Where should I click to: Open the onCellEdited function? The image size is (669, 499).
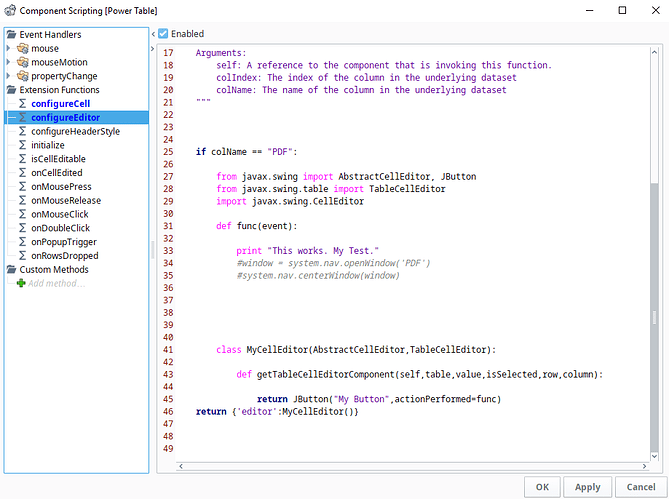click(57, 173)
